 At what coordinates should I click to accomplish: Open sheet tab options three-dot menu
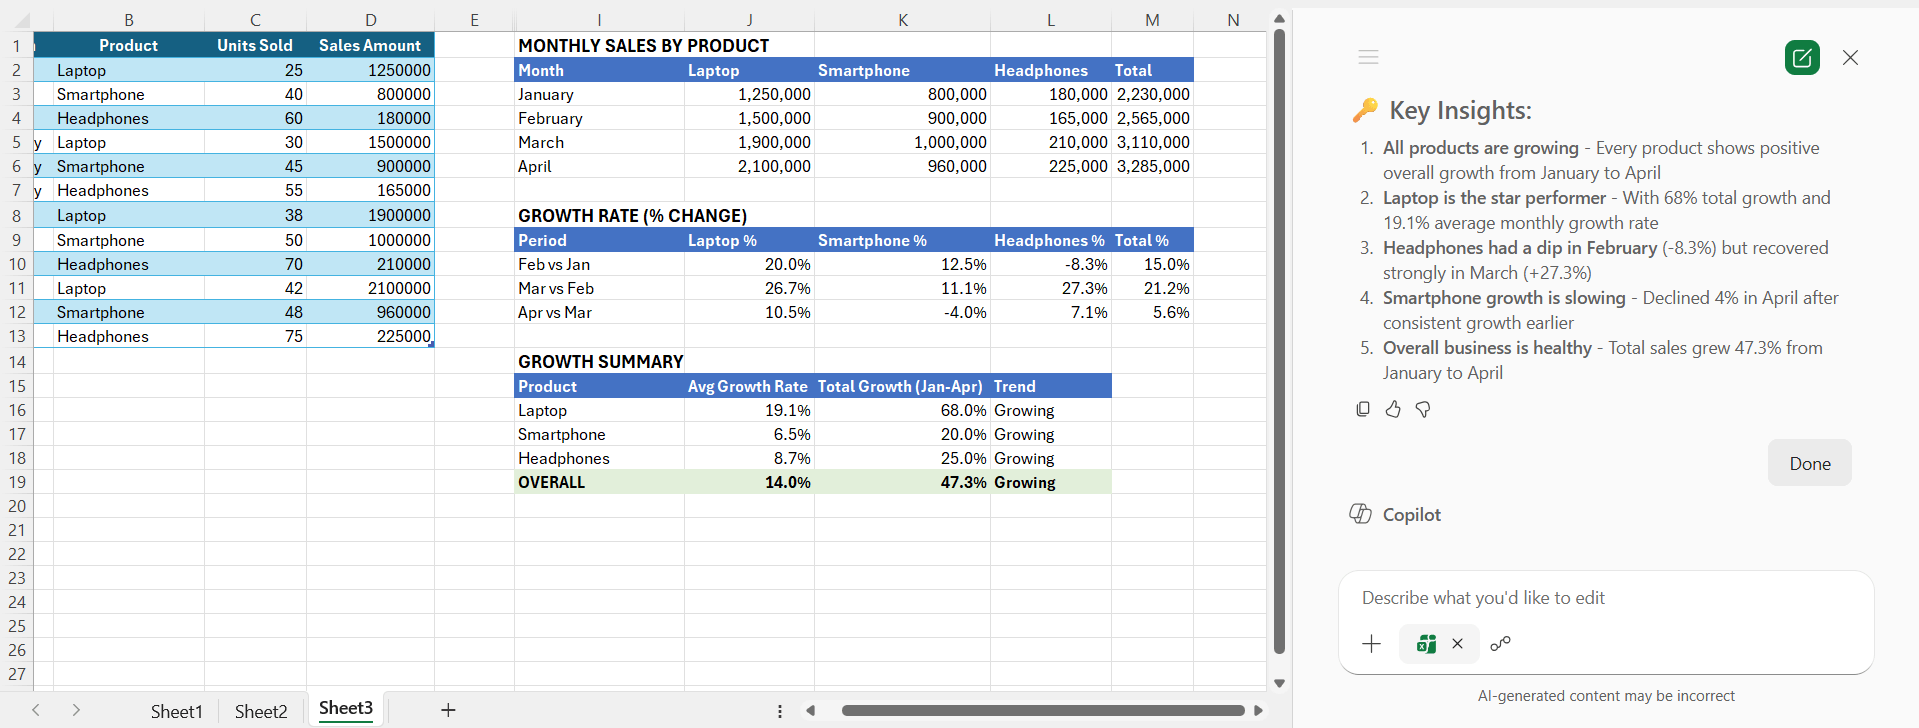point(780,711)
